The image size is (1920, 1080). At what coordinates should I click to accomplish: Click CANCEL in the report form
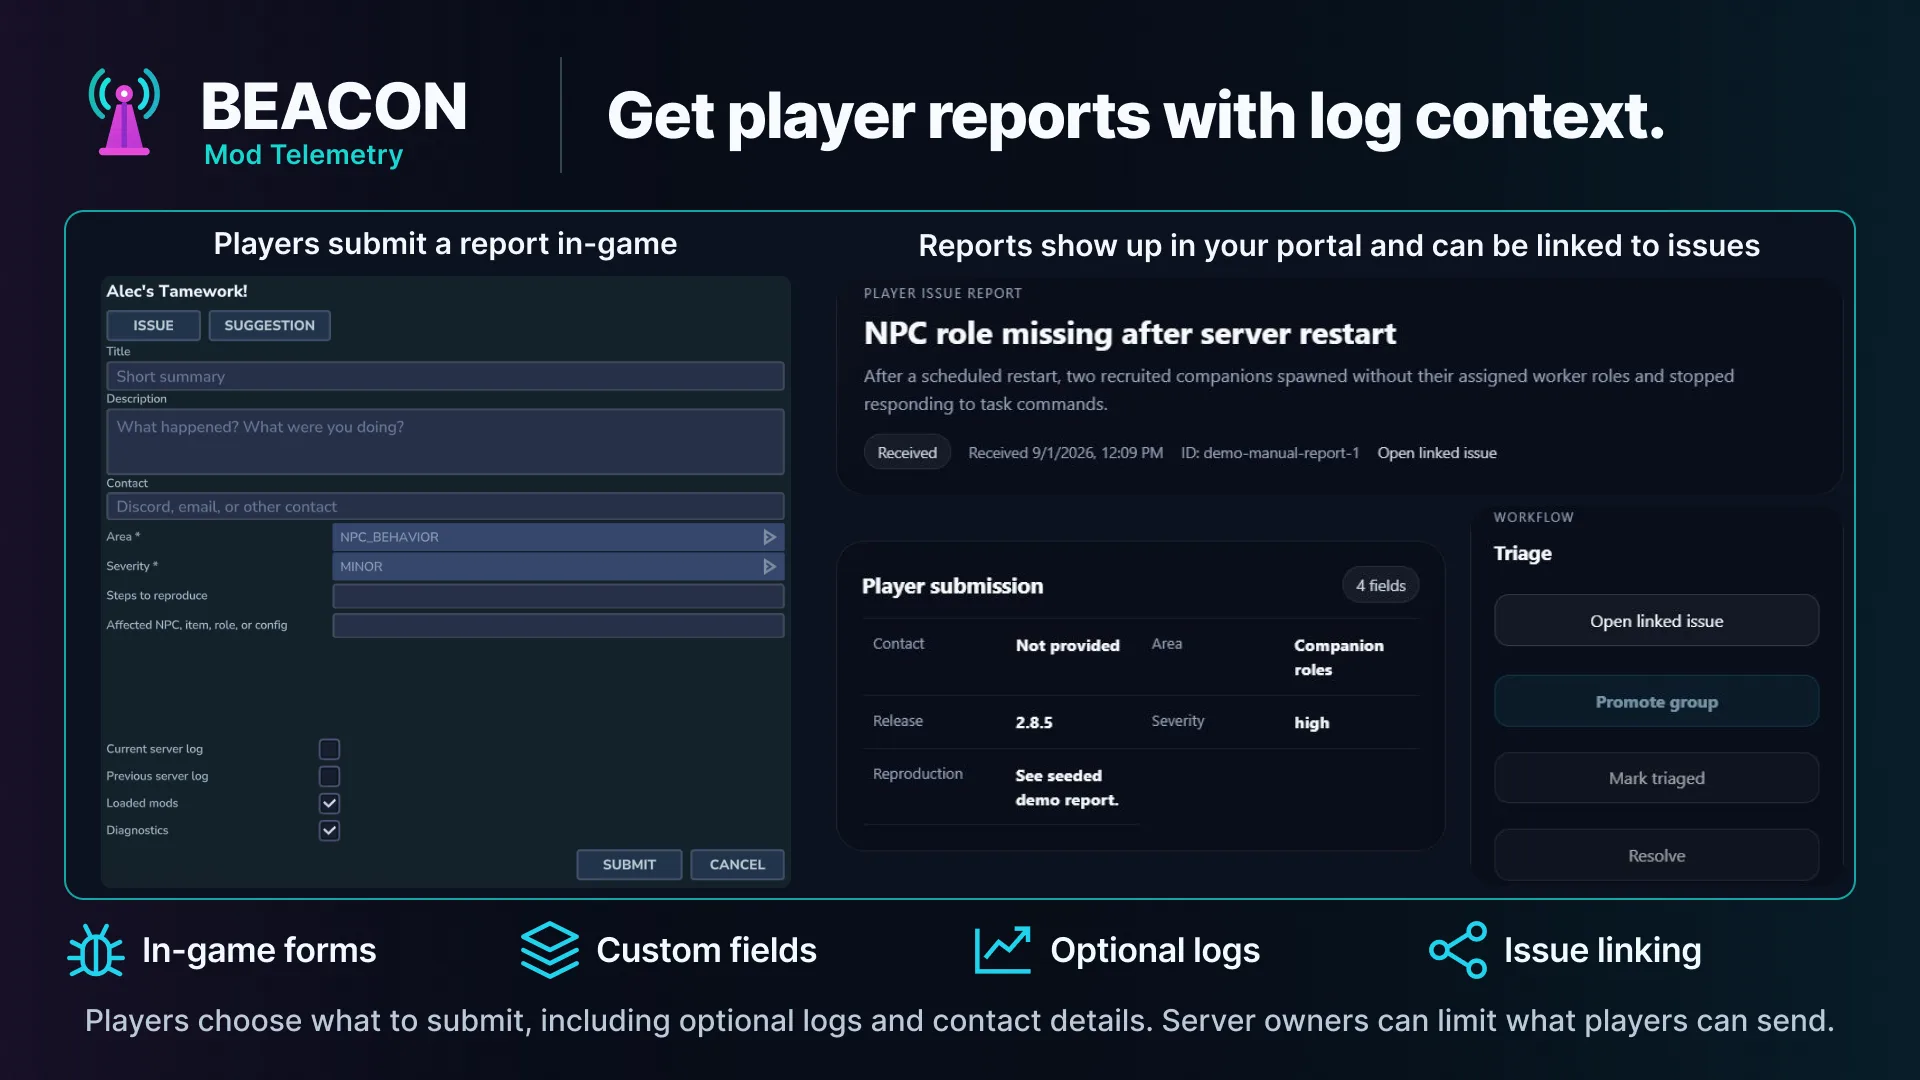point(737,864)
